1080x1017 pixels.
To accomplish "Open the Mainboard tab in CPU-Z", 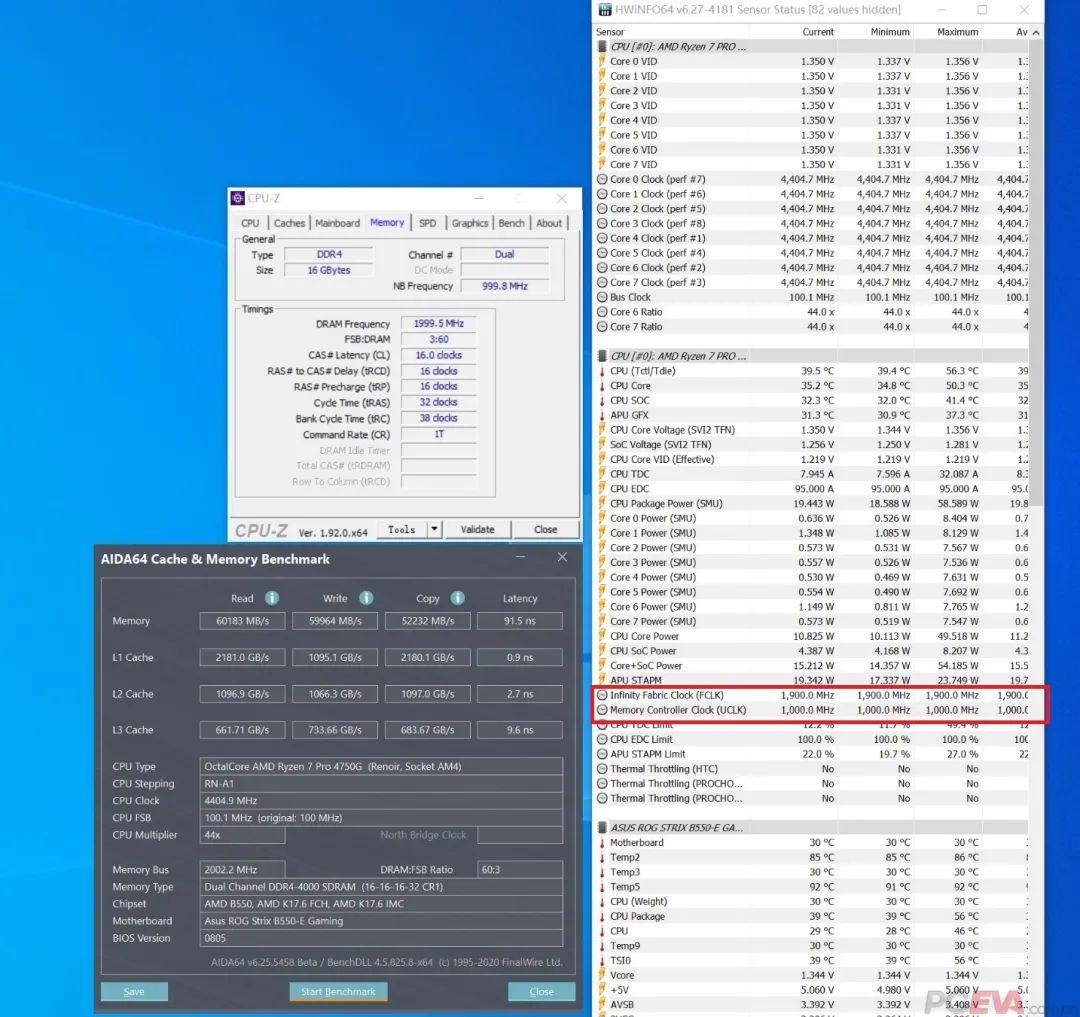I will click(337, 223).
